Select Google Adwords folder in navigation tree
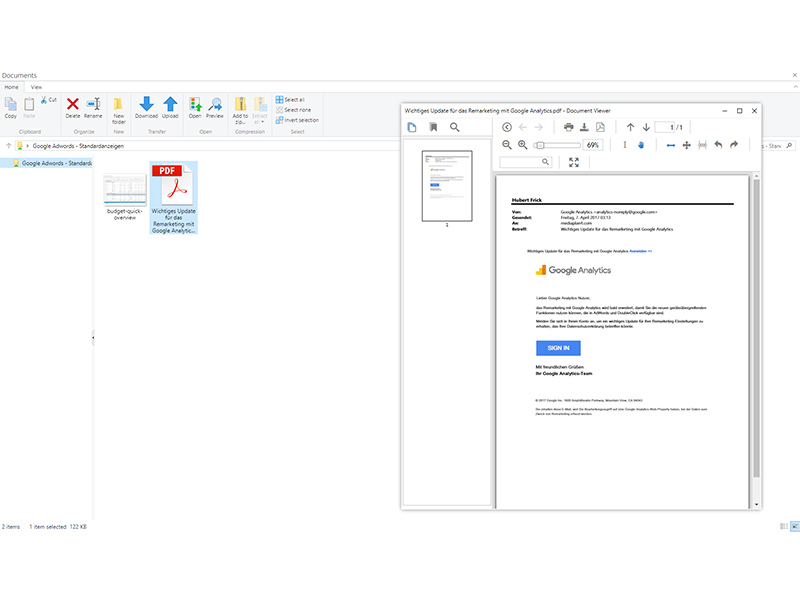800x600 pixels. (53, 163)
